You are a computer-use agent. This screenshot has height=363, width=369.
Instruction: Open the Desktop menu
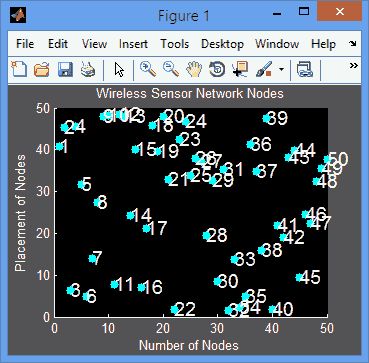coord(222,44)
